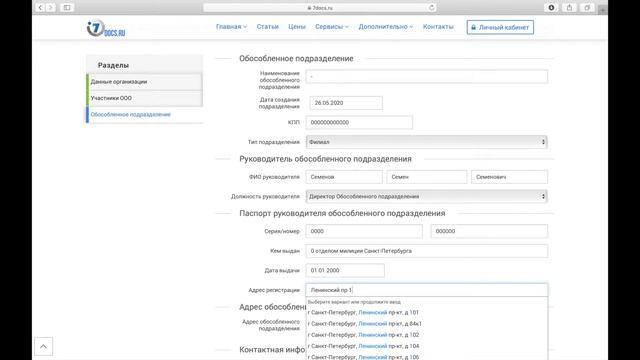Click the scroll-to-top arrow button
The image size is (640, 360).
click(x=43, y=347)
